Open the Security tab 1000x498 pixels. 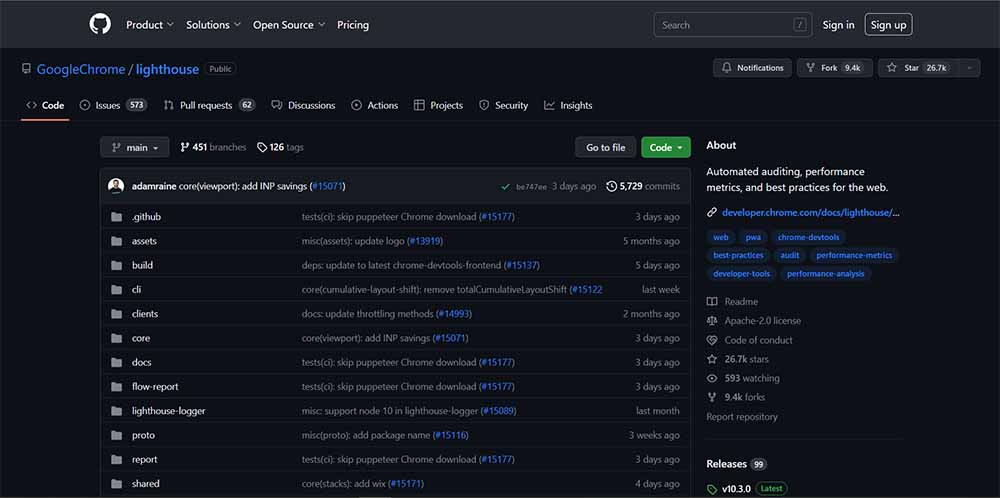[503, 105]
